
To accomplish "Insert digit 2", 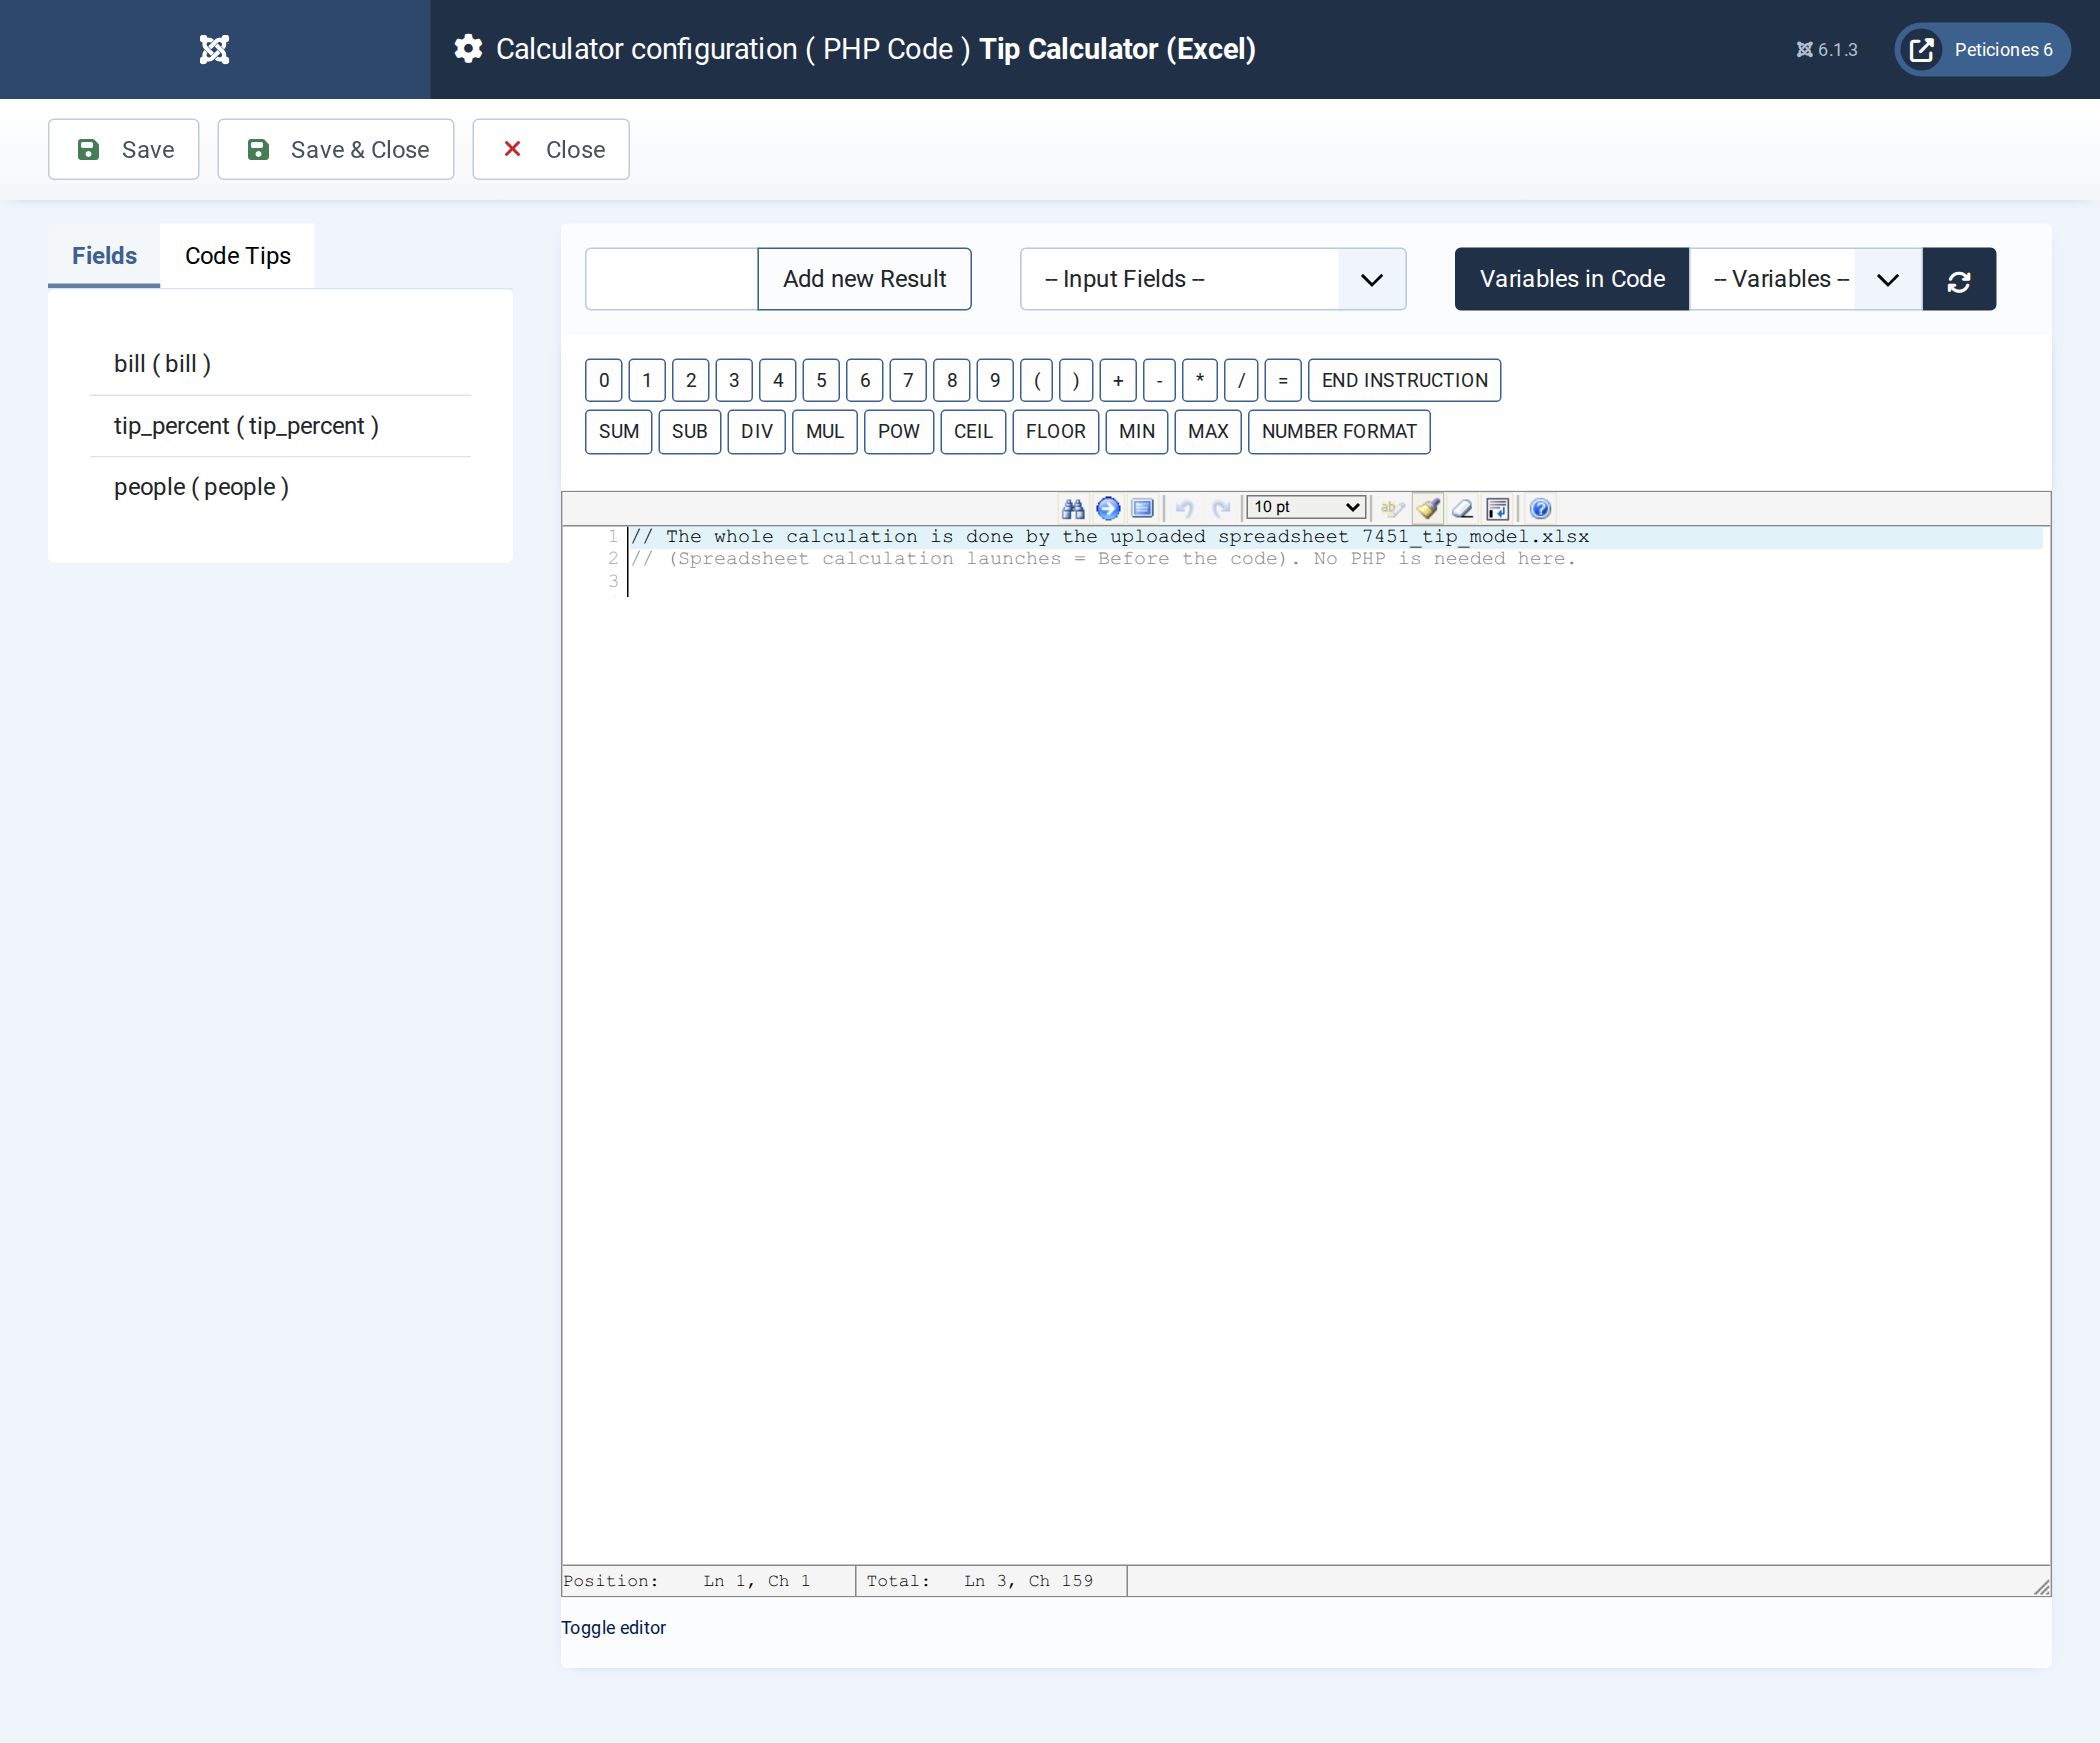I will click(x=691, y=380).
